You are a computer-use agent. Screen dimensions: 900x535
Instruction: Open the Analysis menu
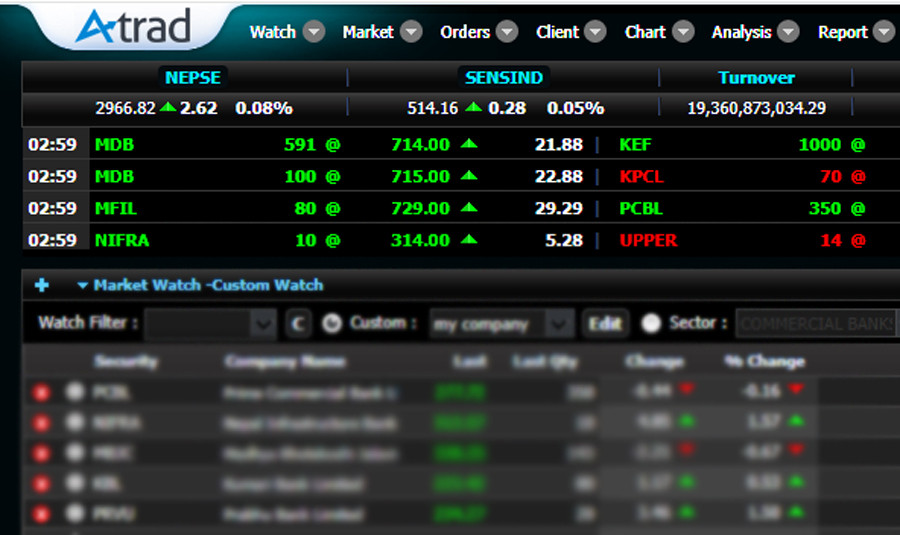(x=742, y=32)
